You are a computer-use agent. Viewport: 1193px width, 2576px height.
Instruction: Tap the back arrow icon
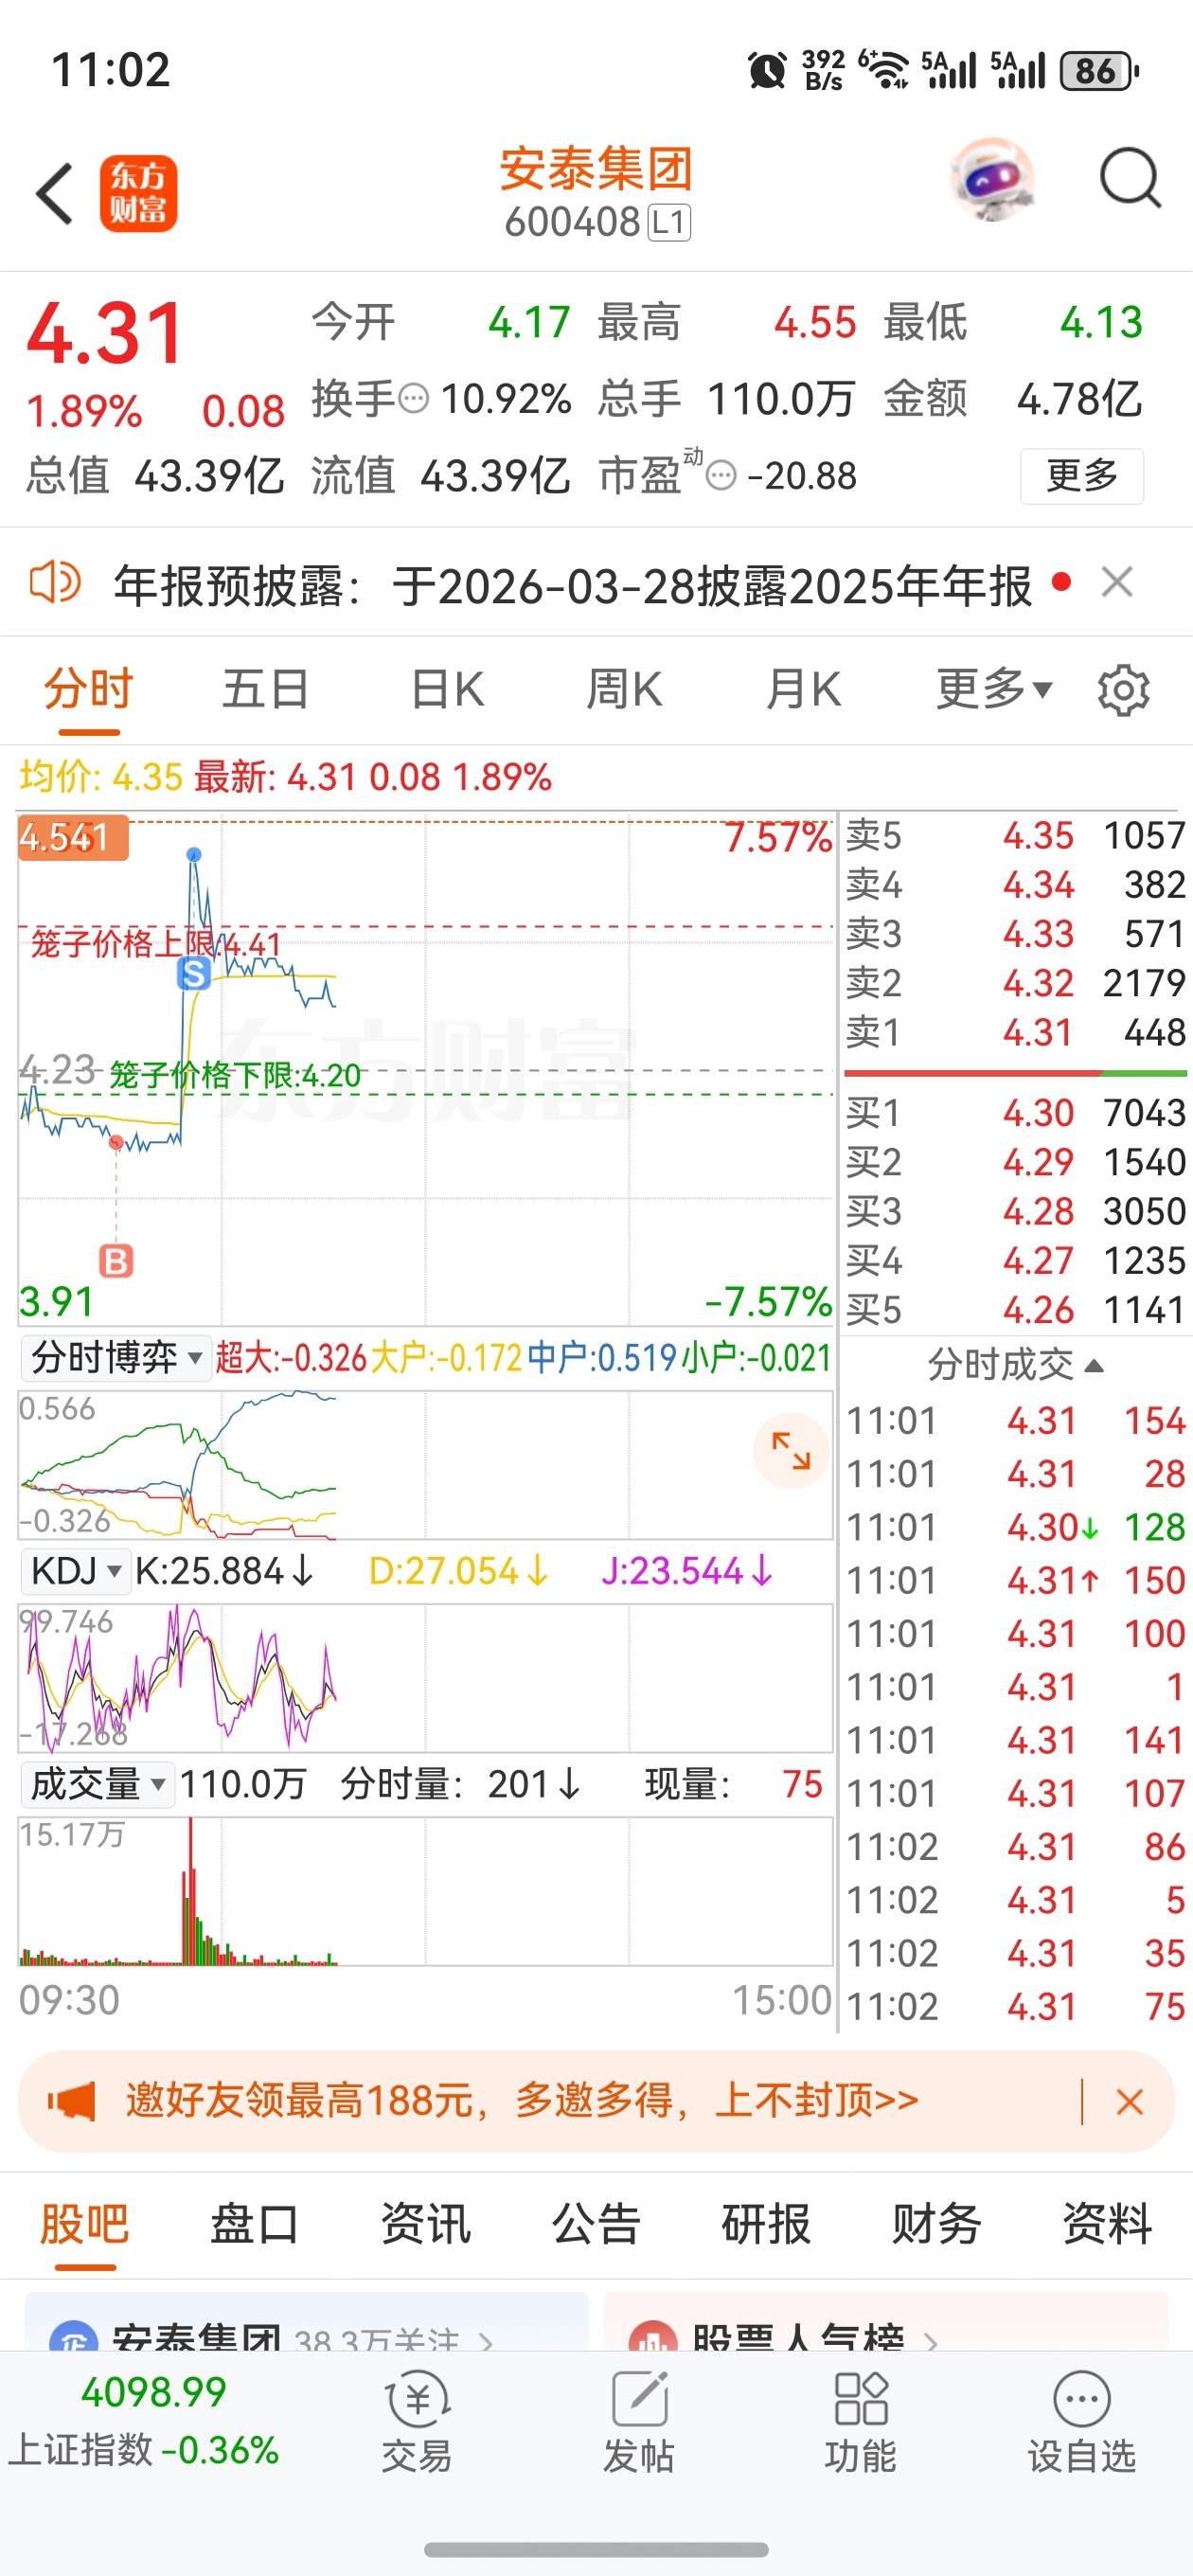point(55,194)
